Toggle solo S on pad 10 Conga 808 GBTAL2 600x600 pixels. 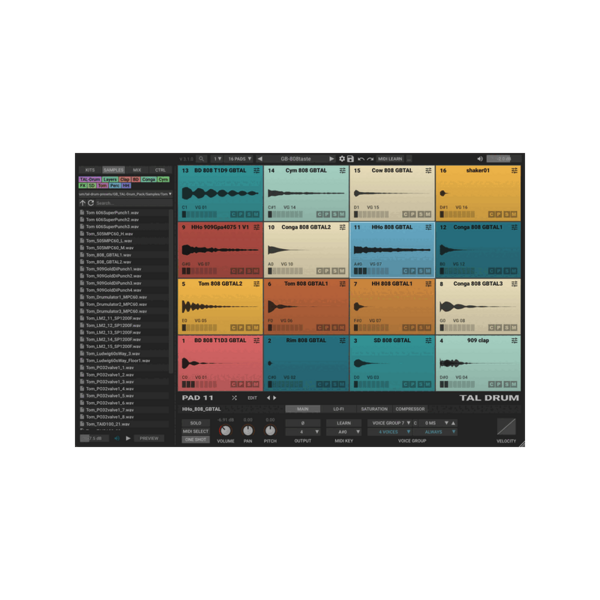coord(335,271)
